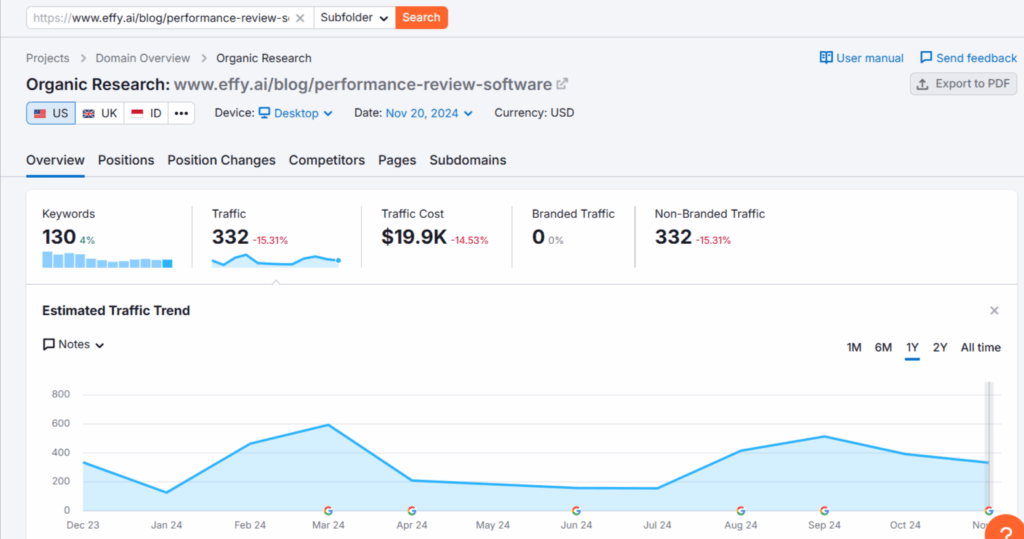This screenshot has width=1024, height=539.
Task: Click the Organic Research breadcrumb text
Action: pos(264,58)
